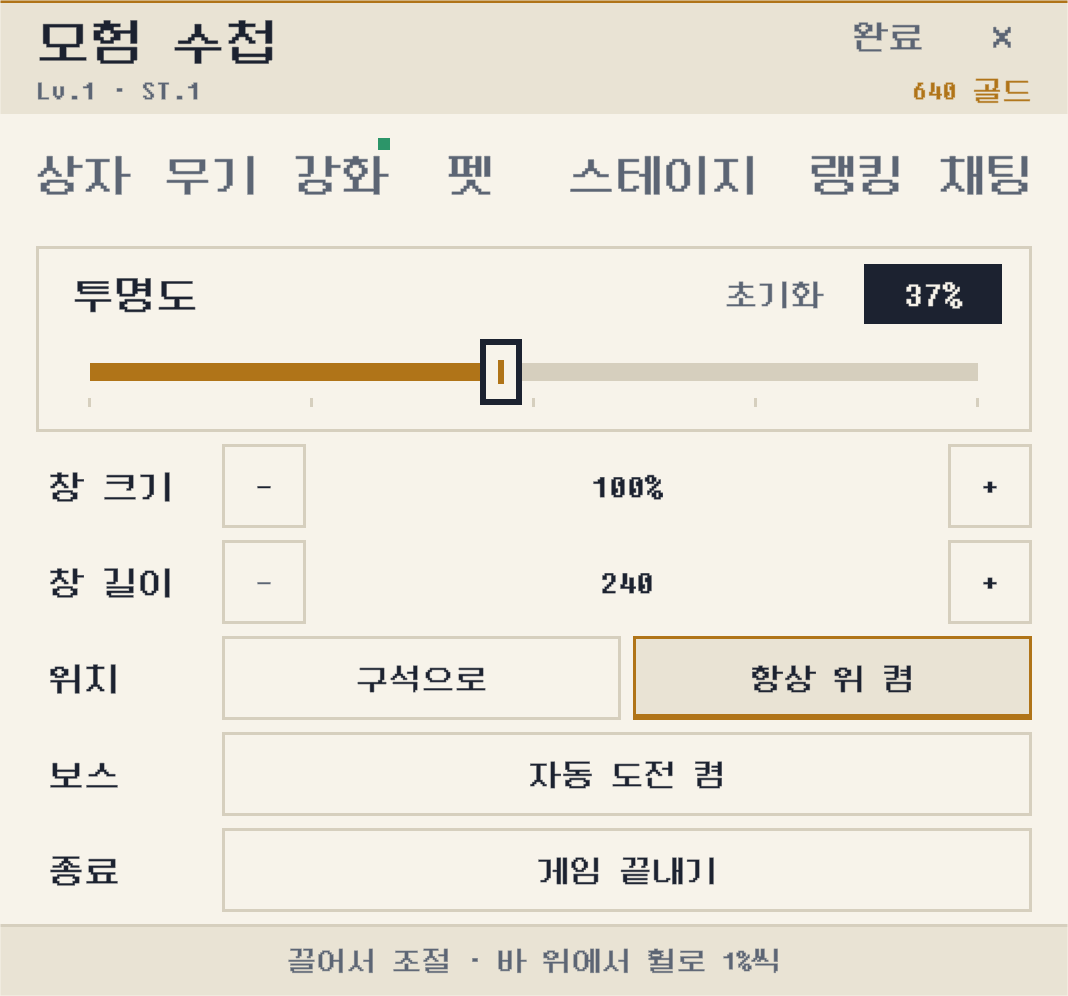The height and width of the screenshot is (996, 1068).
Task: Click the 투명도 slider handle
Action: pos(501,372)
